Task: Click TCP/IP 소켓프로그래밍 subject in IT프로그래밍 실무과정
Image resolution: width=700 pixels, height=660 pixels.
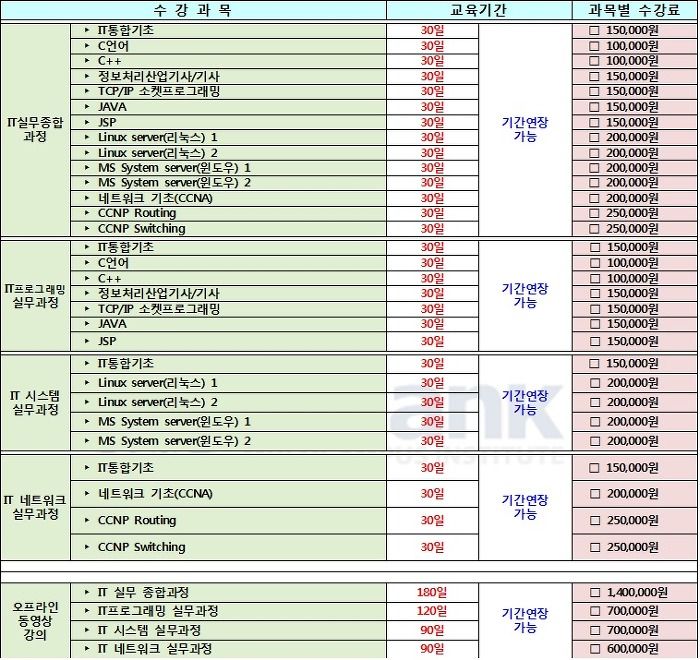Action: pos(159,309)
